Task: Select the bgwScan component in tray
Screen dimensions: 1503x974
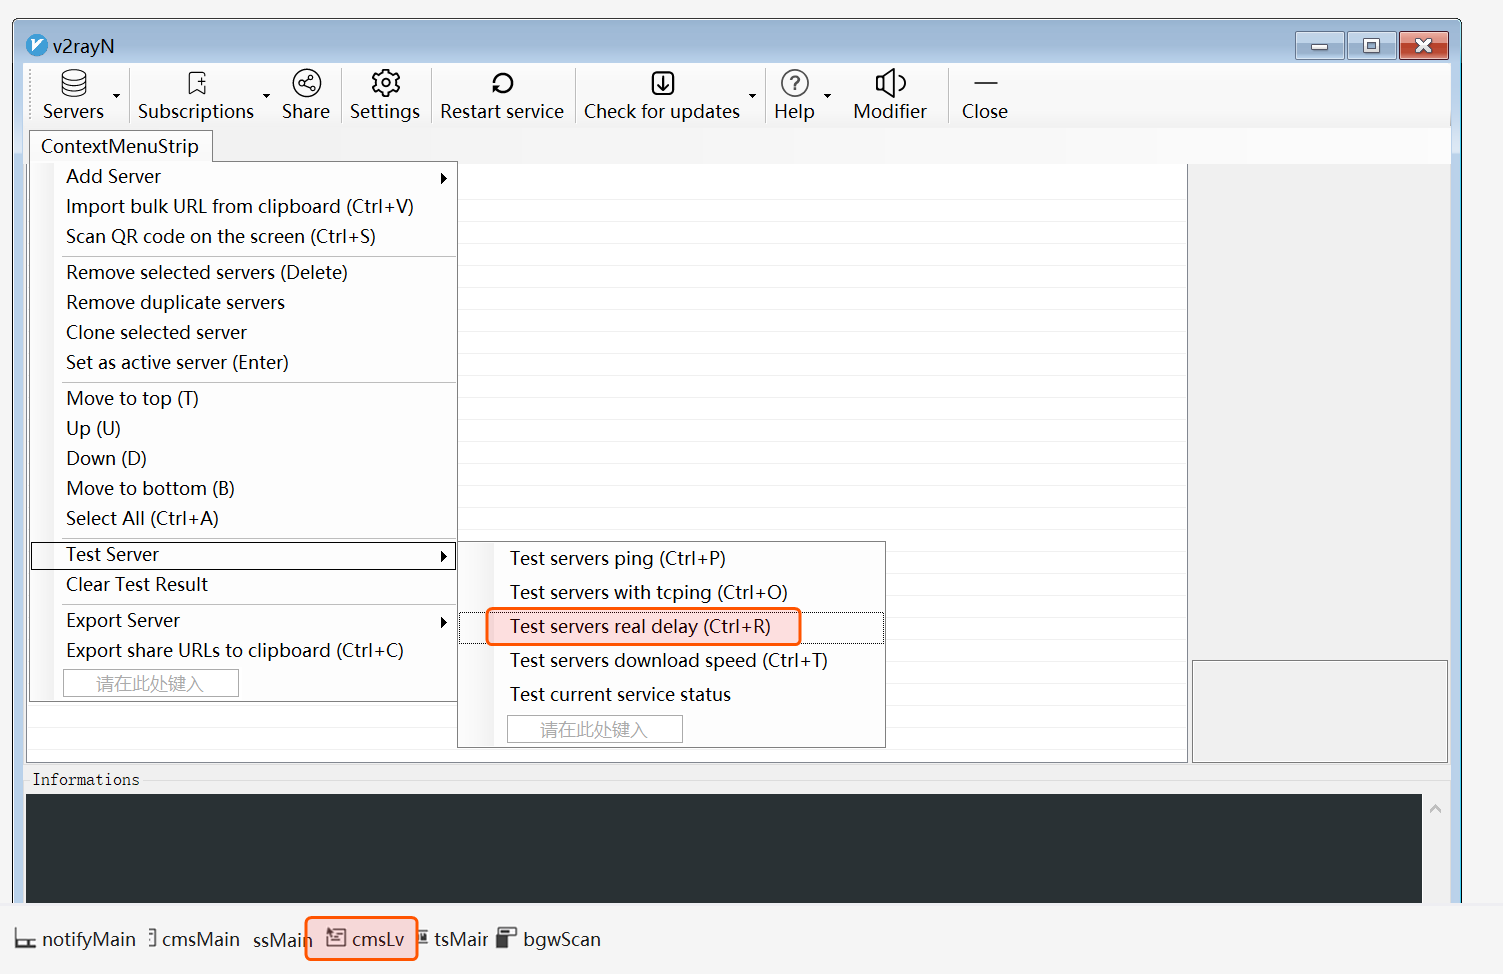Action: (550, 939)
